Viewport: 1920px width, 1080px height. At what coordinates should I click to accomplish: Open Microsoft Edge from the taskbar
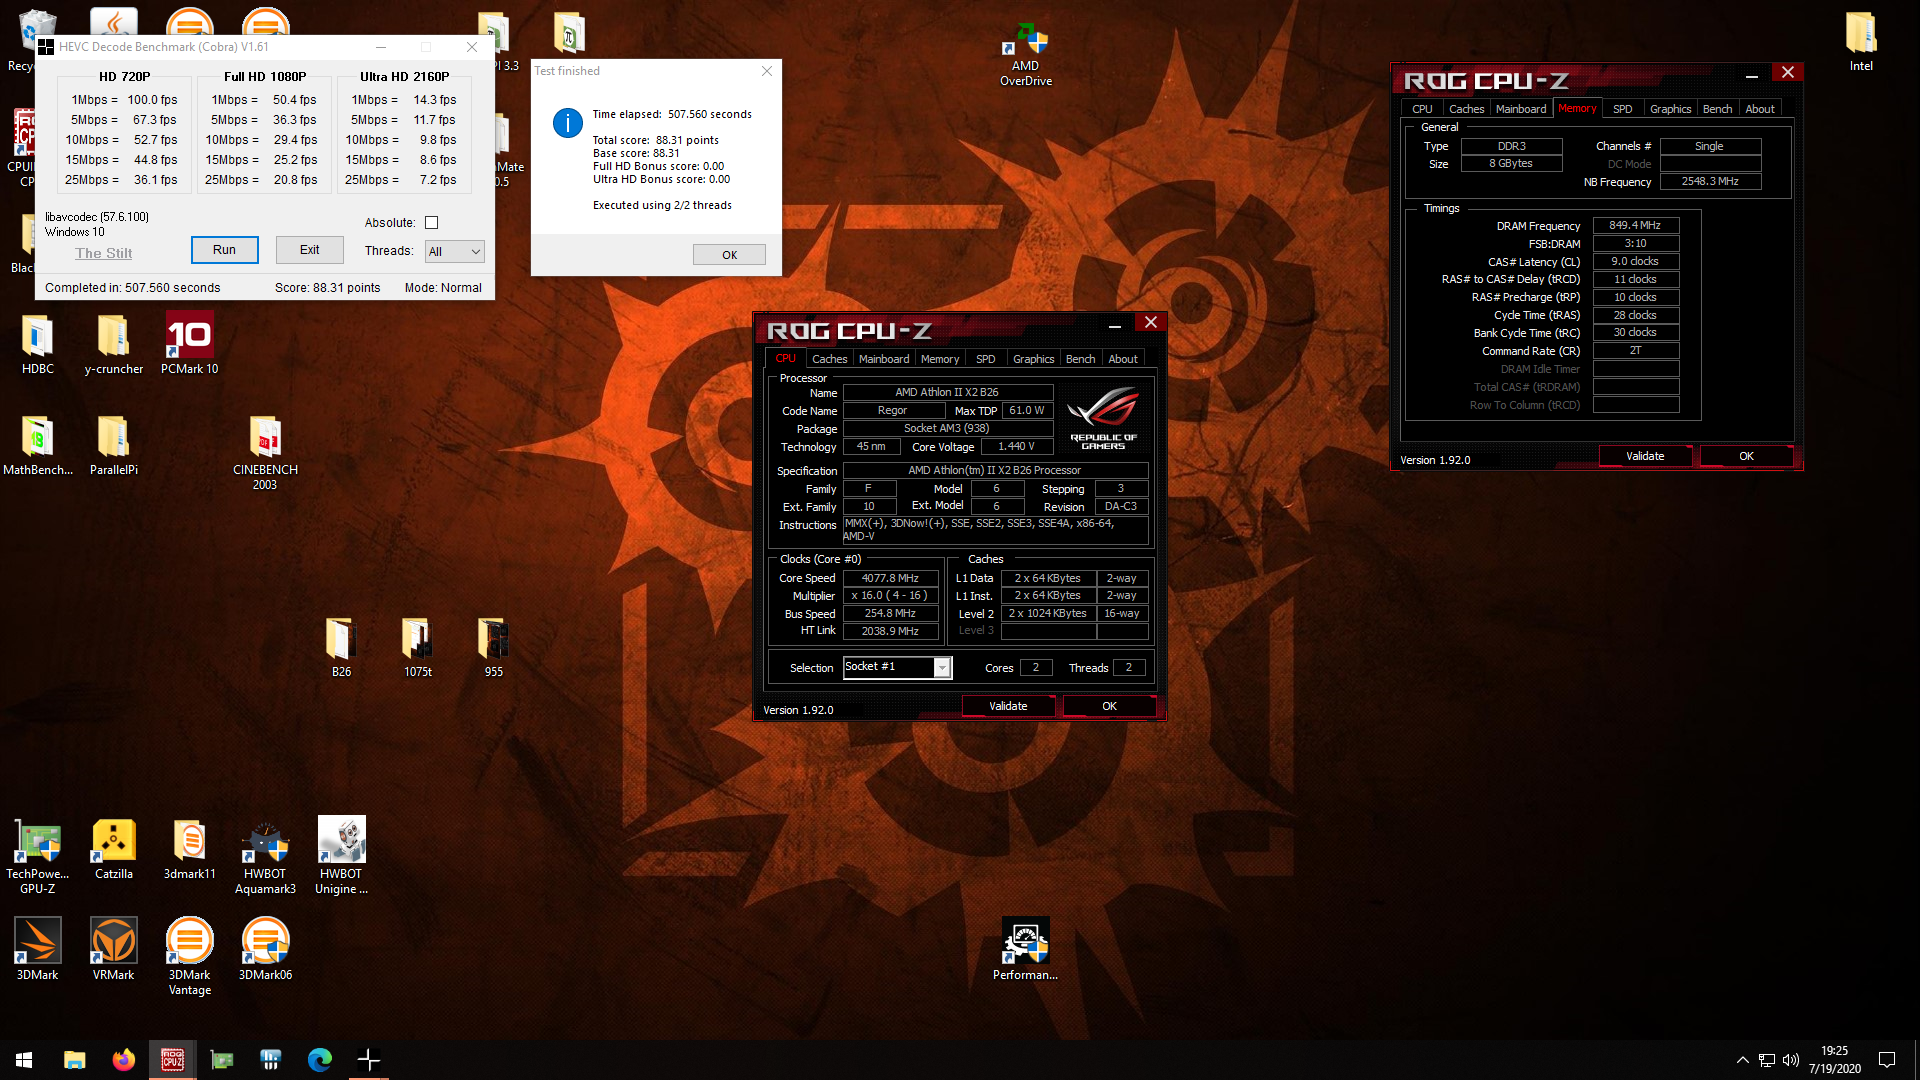pos(320,1060)
